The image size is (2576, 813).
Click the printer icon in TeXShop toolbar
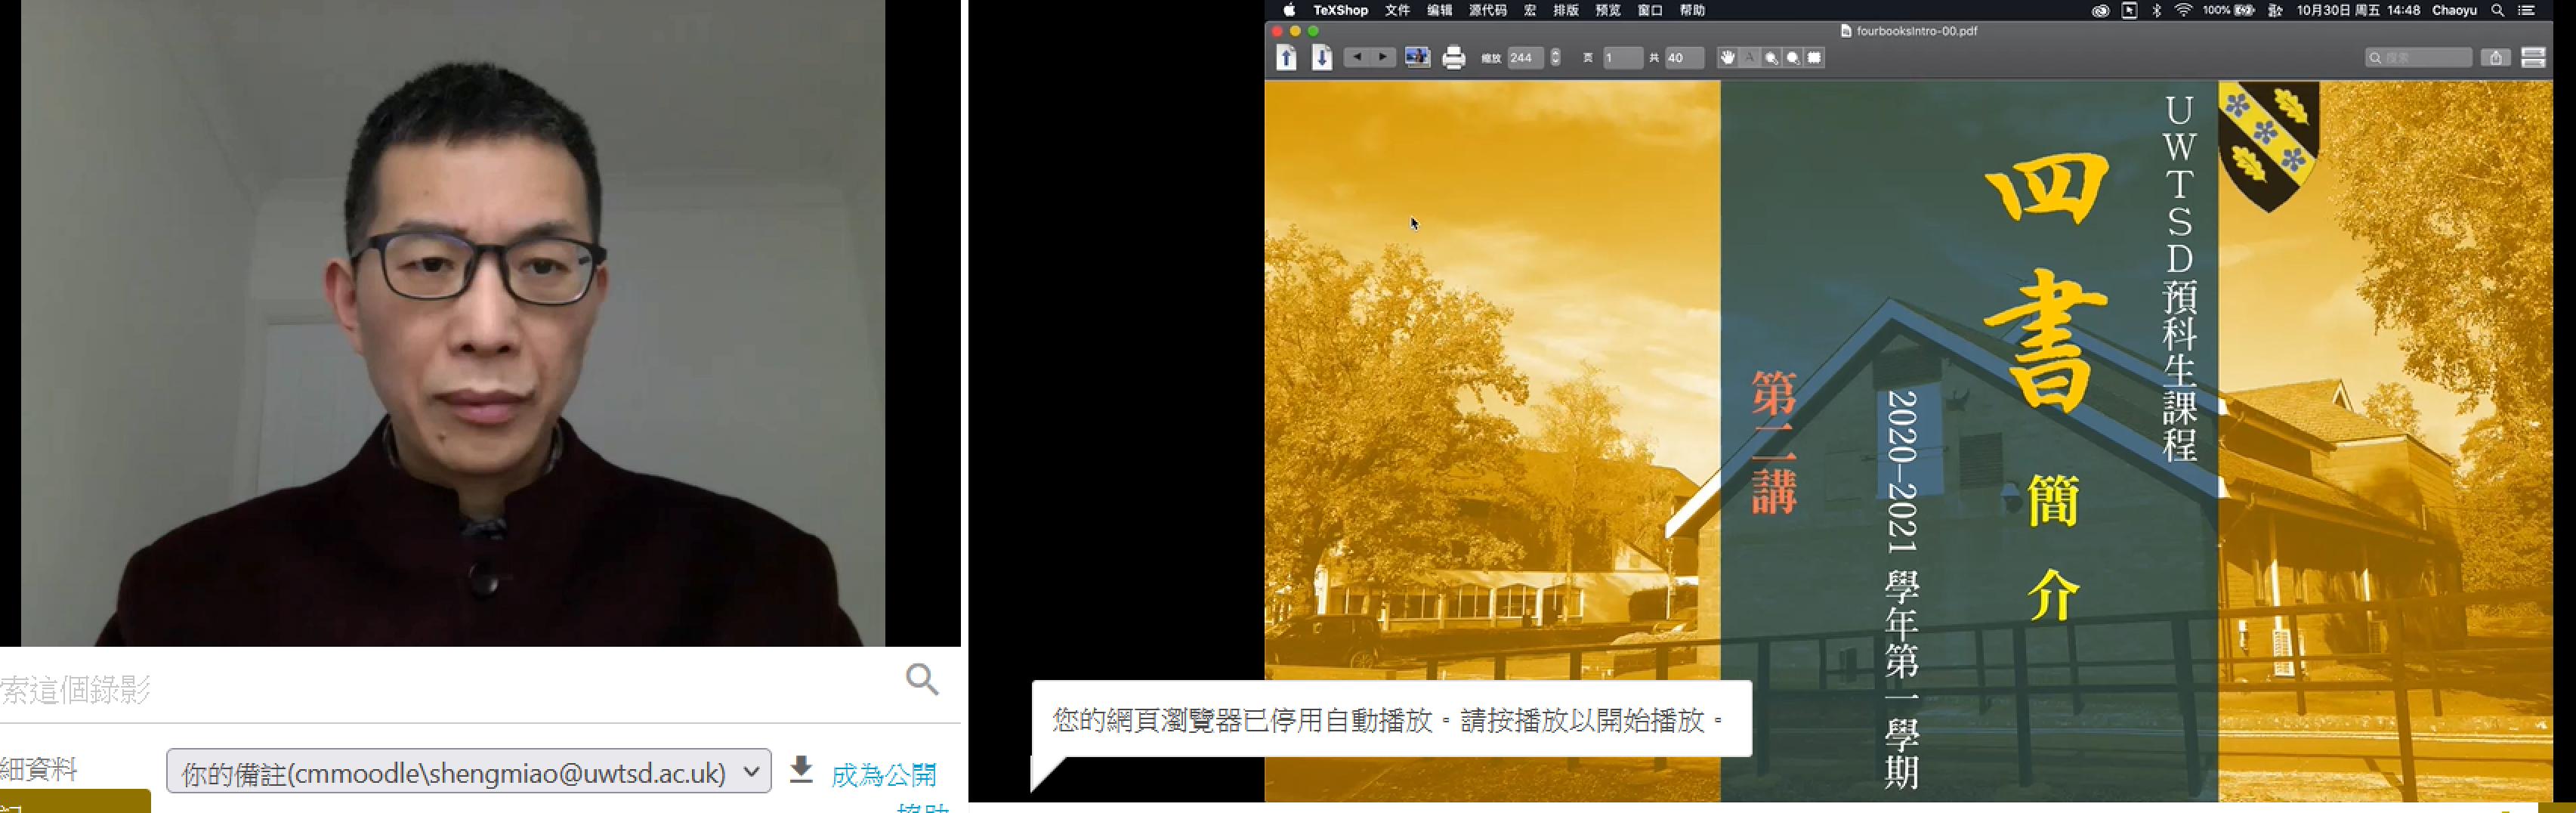coord(1453,58)
